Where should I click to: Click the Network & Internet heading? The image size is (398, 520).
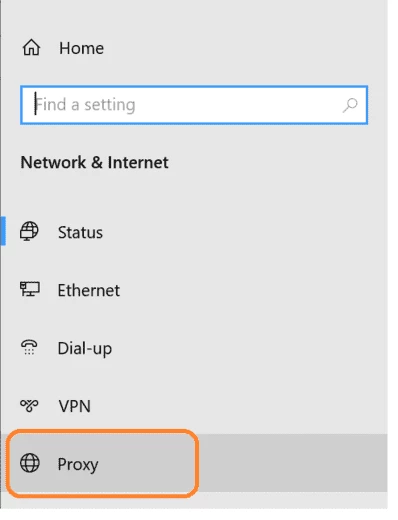[94, 163]
